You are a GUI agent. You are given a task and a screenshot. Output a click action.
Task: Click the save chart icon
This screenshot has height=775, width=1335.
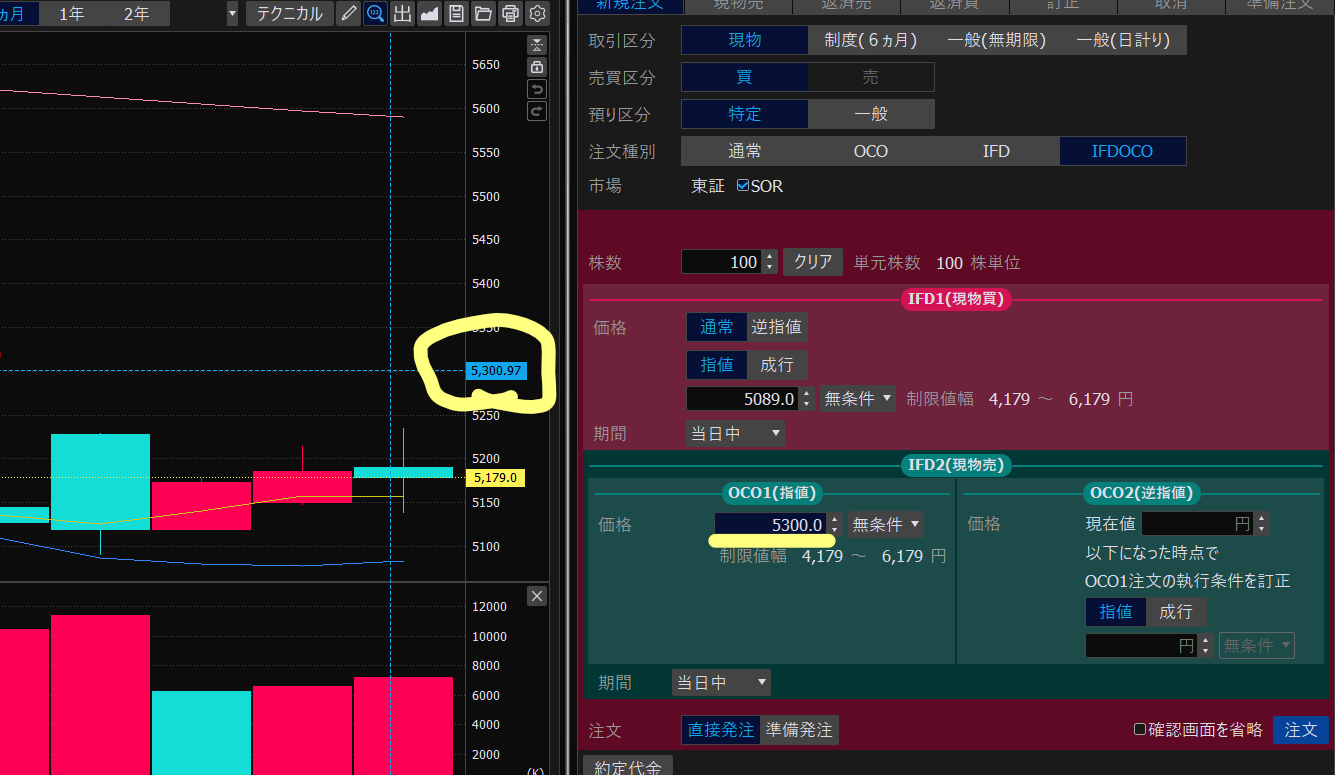coord(456,13)
